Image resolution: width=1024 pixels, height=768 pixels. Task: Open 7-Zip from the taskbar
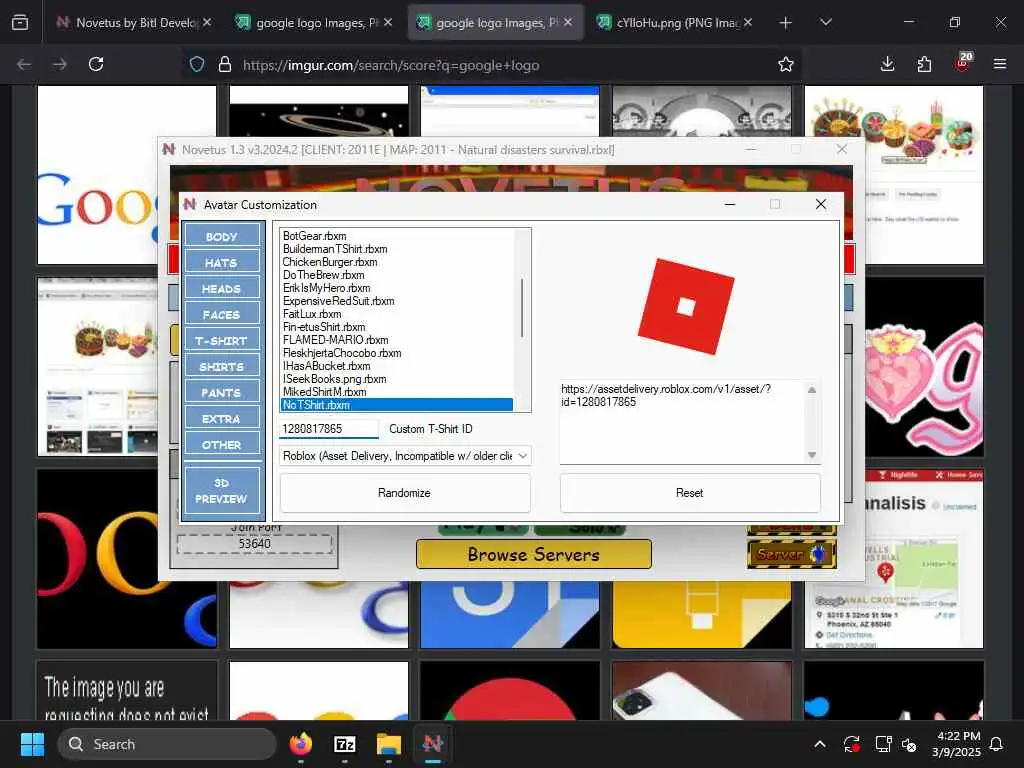345,744
